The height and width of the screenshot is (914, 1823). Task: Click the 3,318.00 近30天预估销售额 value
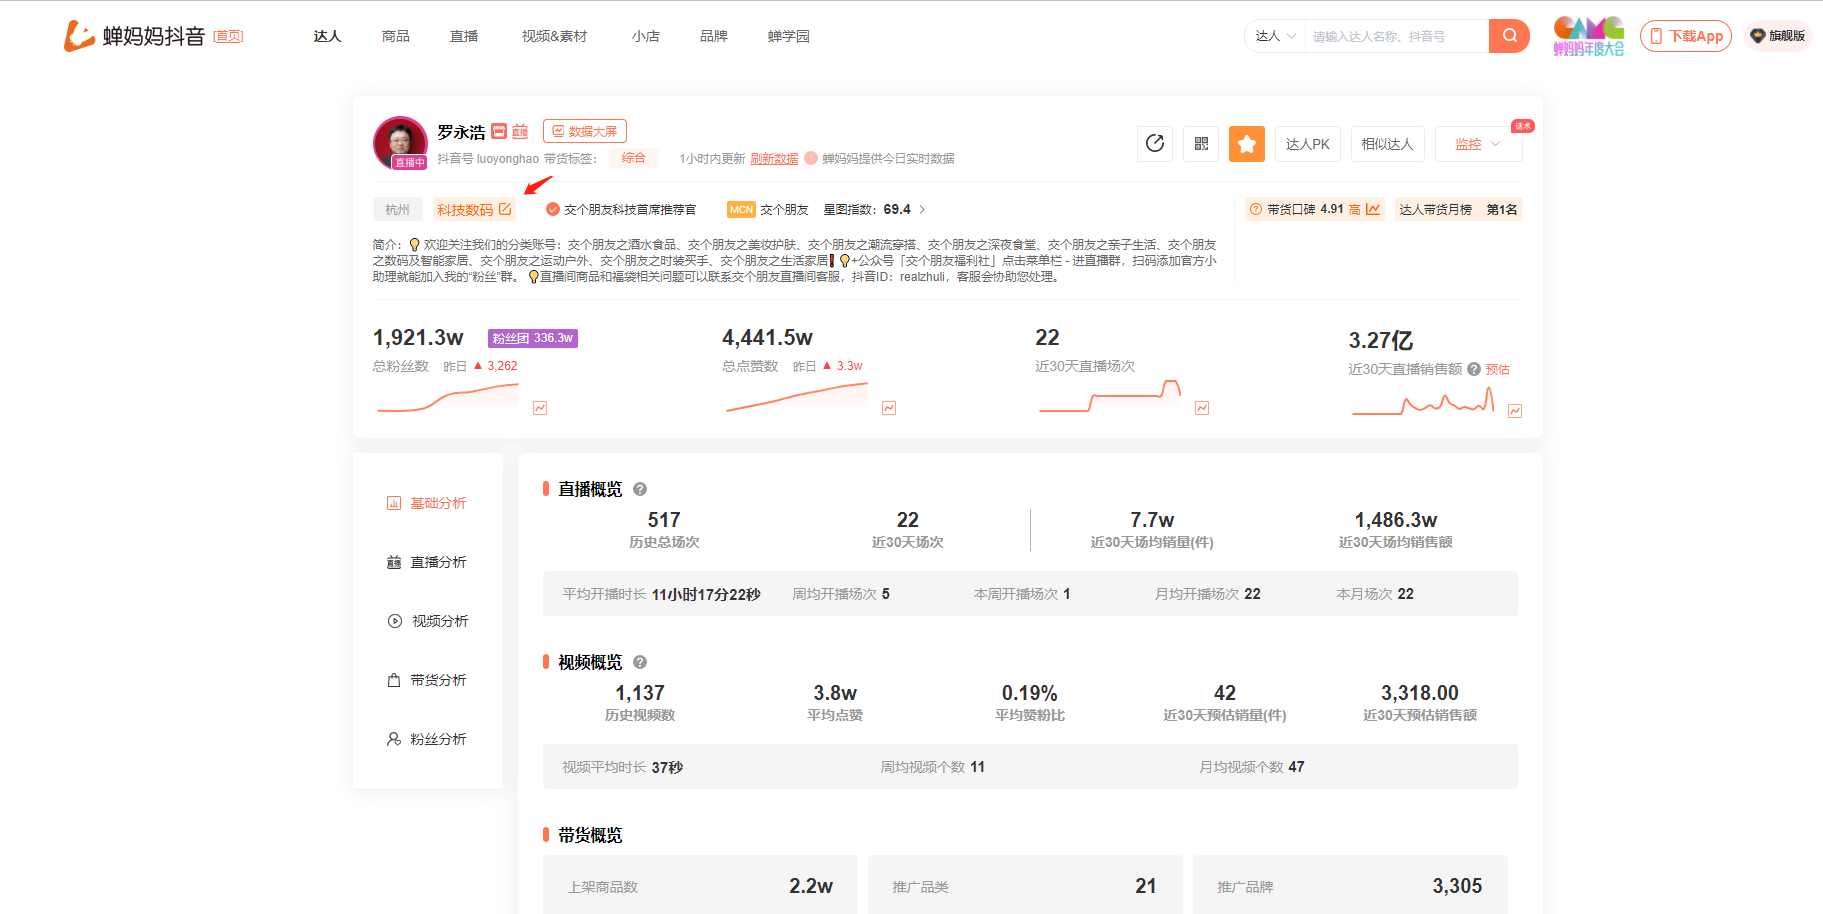point(1419,693)
